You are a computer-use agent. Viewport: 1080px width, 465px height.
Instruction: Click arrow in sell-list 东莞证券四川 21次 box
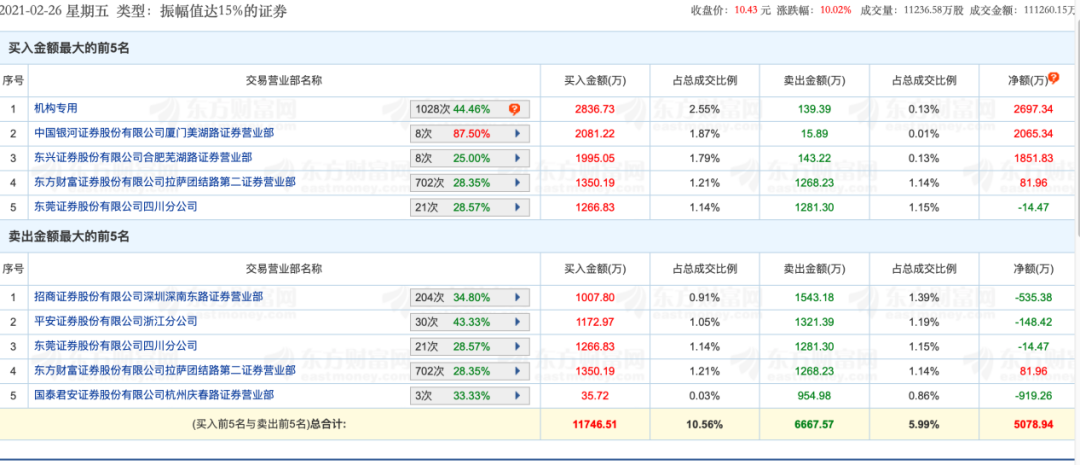click(517, 347)
